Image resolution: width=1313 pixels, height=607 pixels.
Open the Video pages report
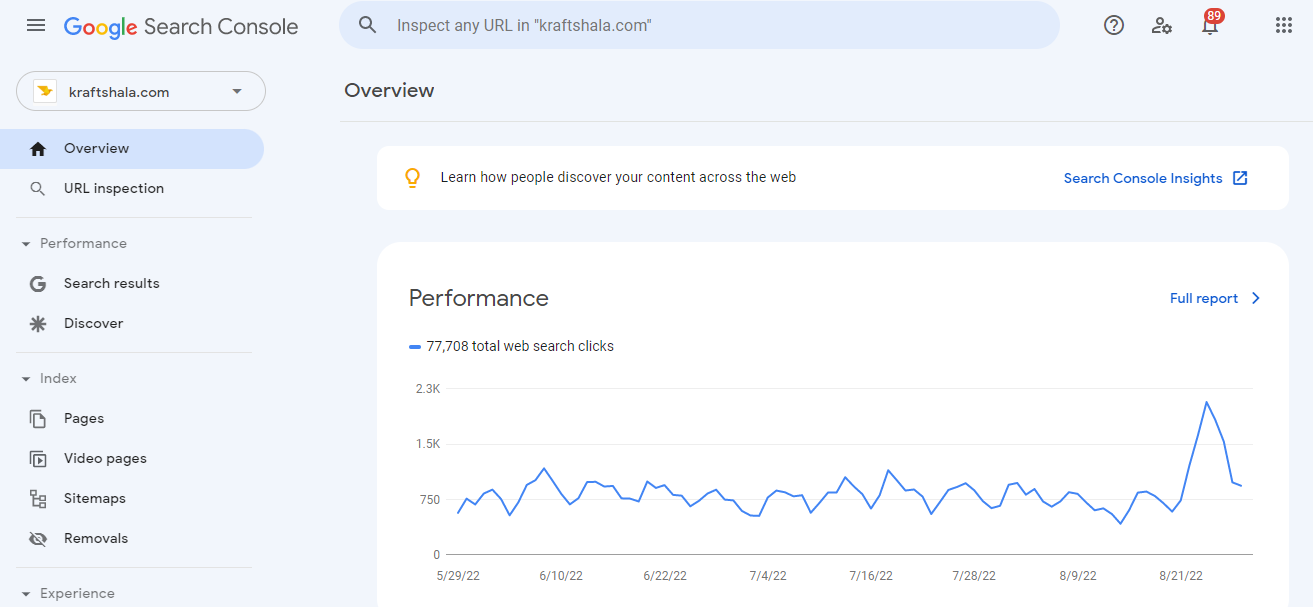[132, 459]
